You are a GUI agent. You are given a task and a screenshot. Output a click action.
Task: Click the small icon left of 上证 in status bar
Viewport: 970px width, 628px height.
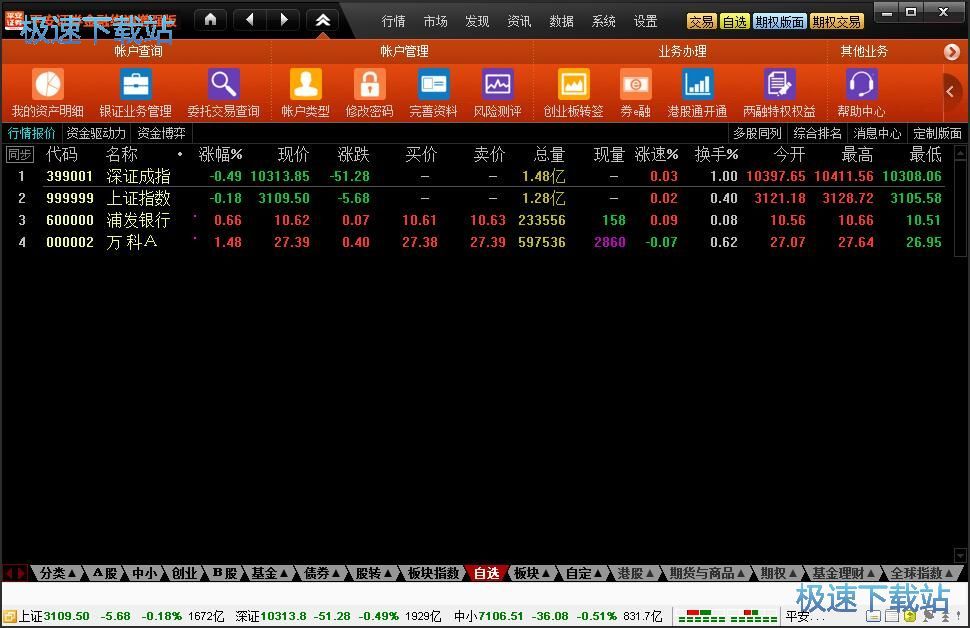point(9,616)
